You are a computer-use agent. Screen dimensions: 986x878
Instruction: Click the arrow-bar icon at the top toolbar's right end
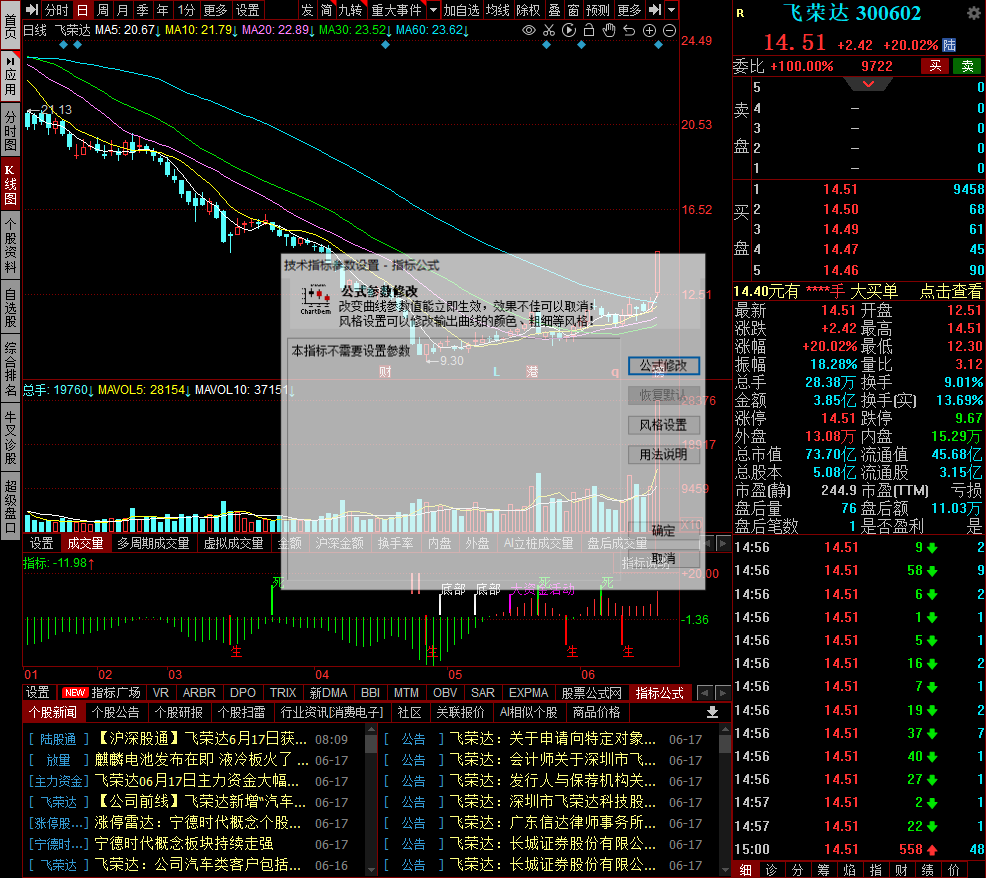pos(655,10)
